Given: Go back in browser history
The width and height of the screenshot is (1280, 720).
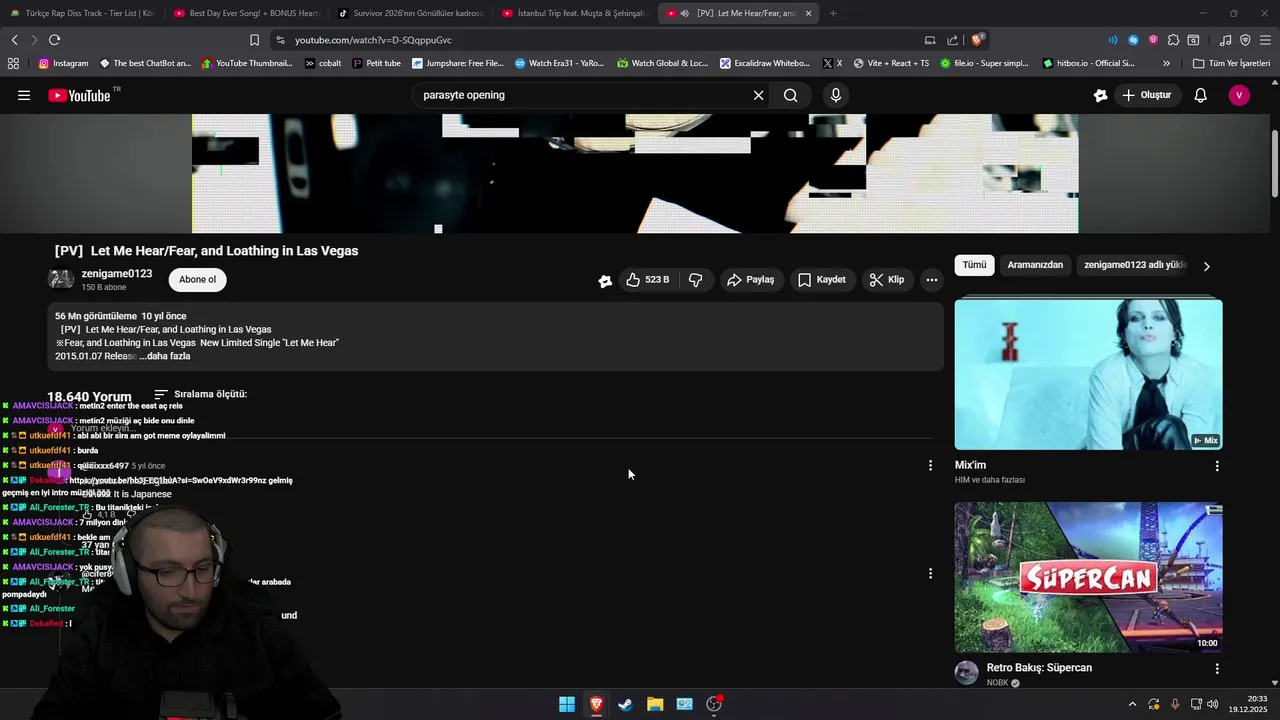Looking at the screenshot, I should [15, 40].
